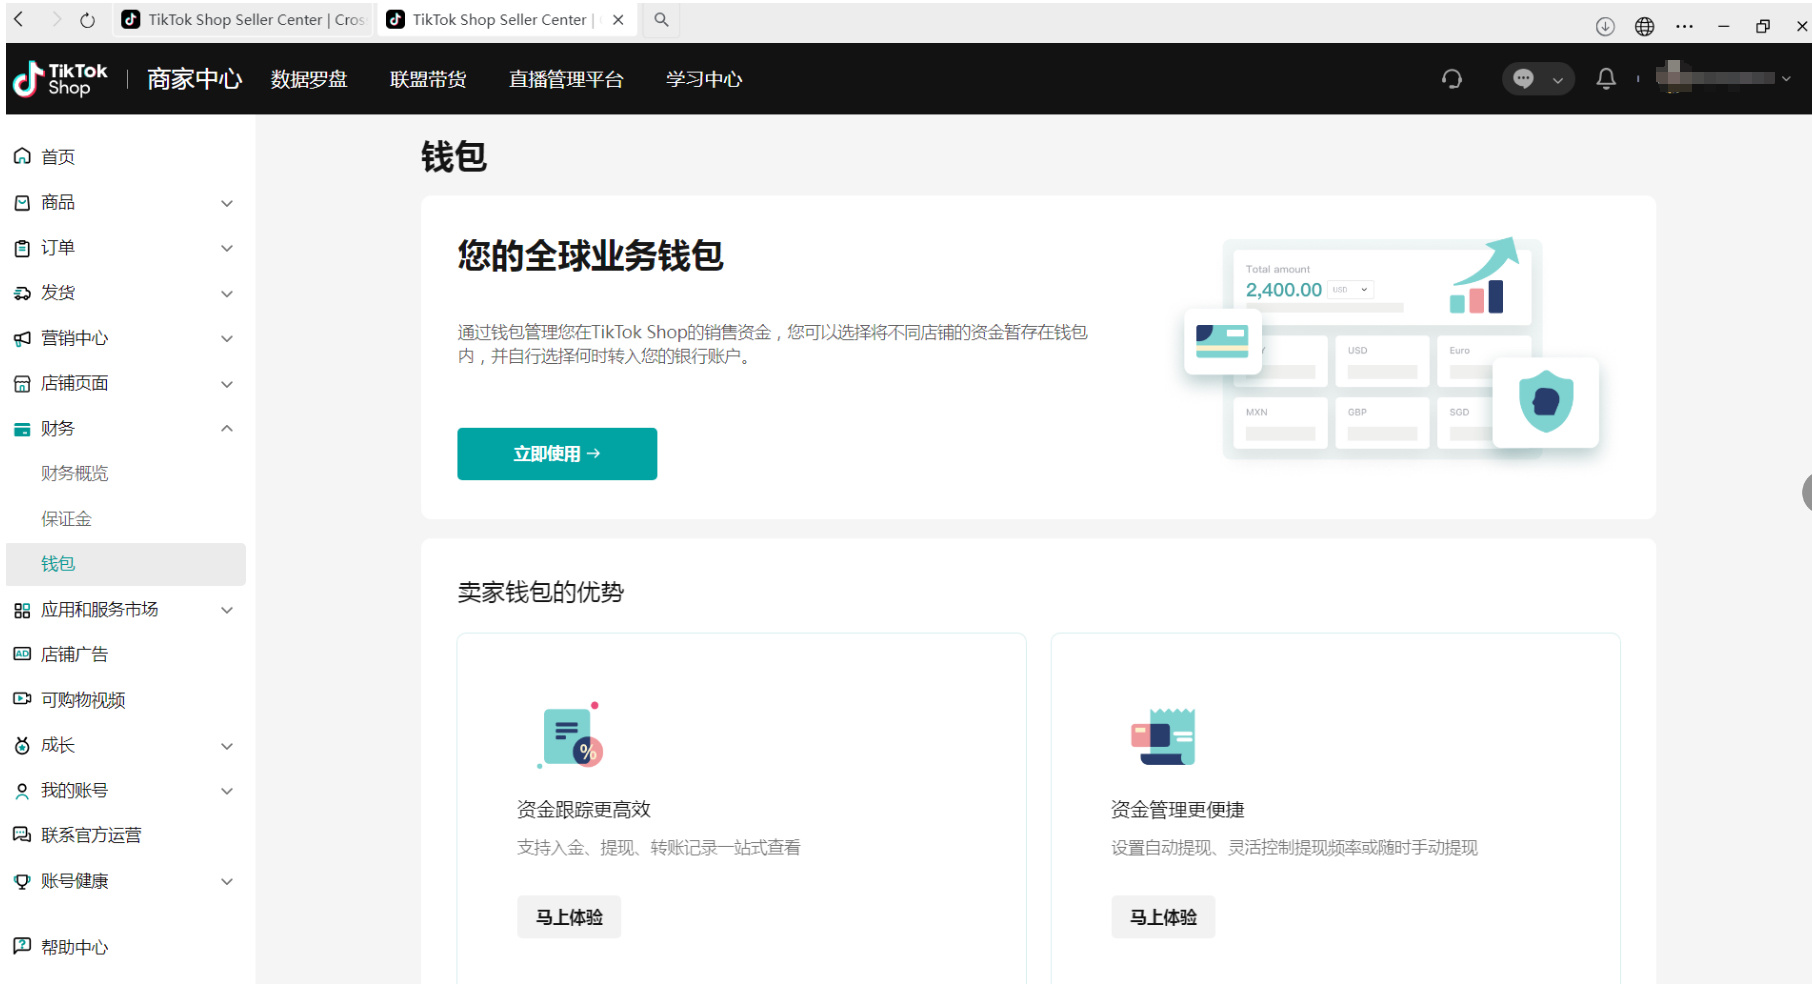
Task: Open the browser downloads icon
Action: pos(1605,26)
